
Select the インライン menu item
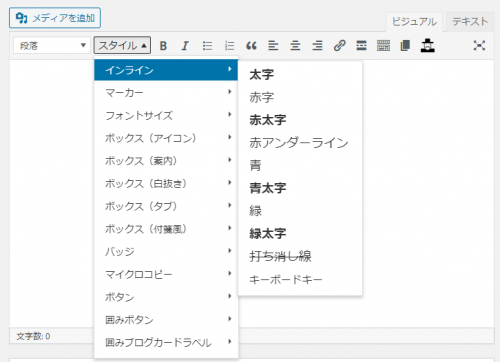click(166, 70)
